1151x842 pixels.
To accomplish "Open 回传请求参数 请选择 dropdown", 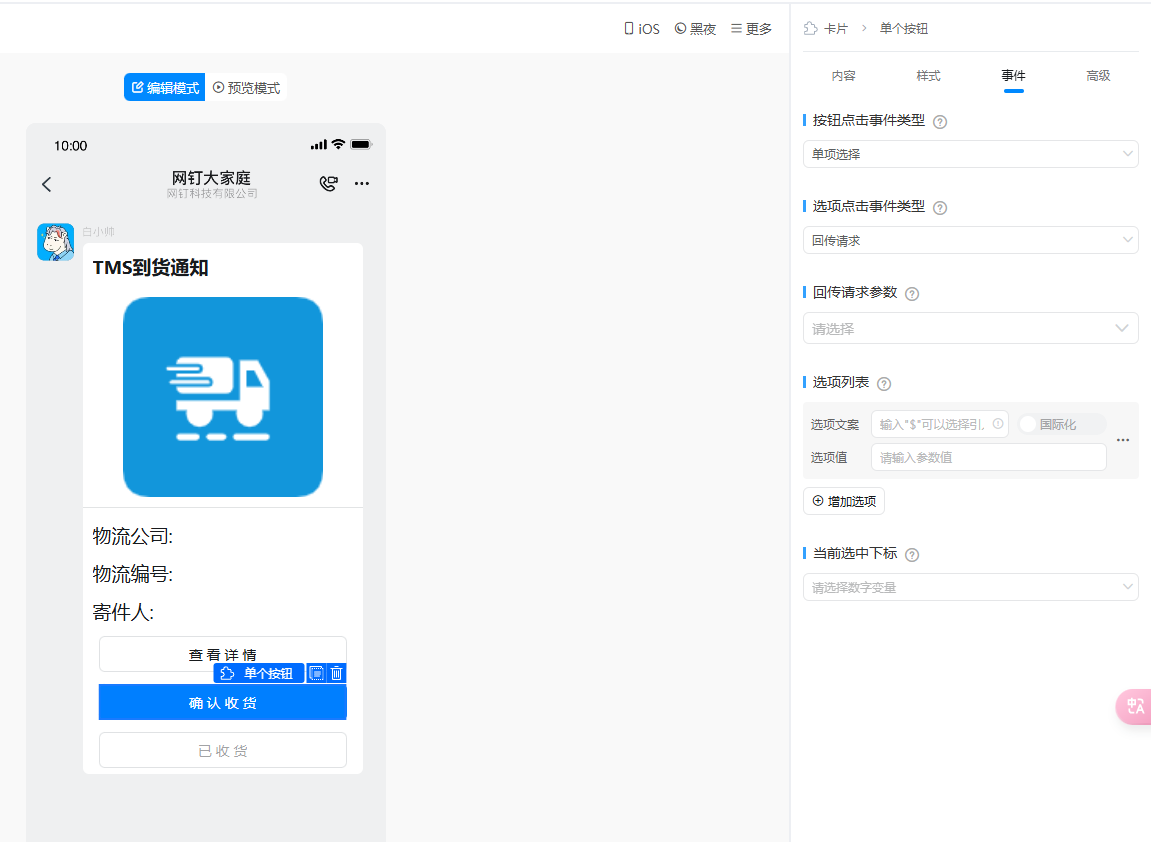I will point(970,328).
